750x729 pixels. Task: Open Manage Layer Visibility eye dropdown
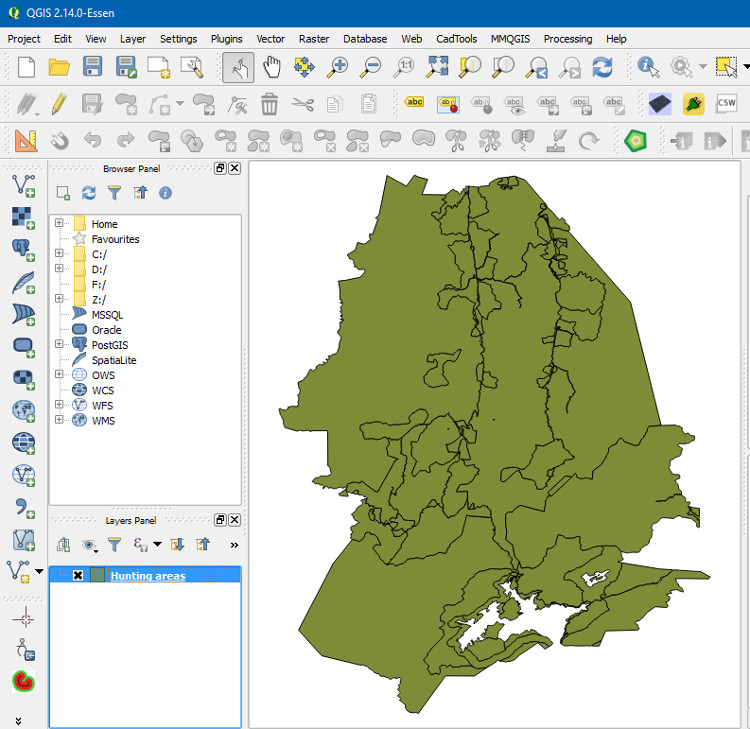pos(90,545)
